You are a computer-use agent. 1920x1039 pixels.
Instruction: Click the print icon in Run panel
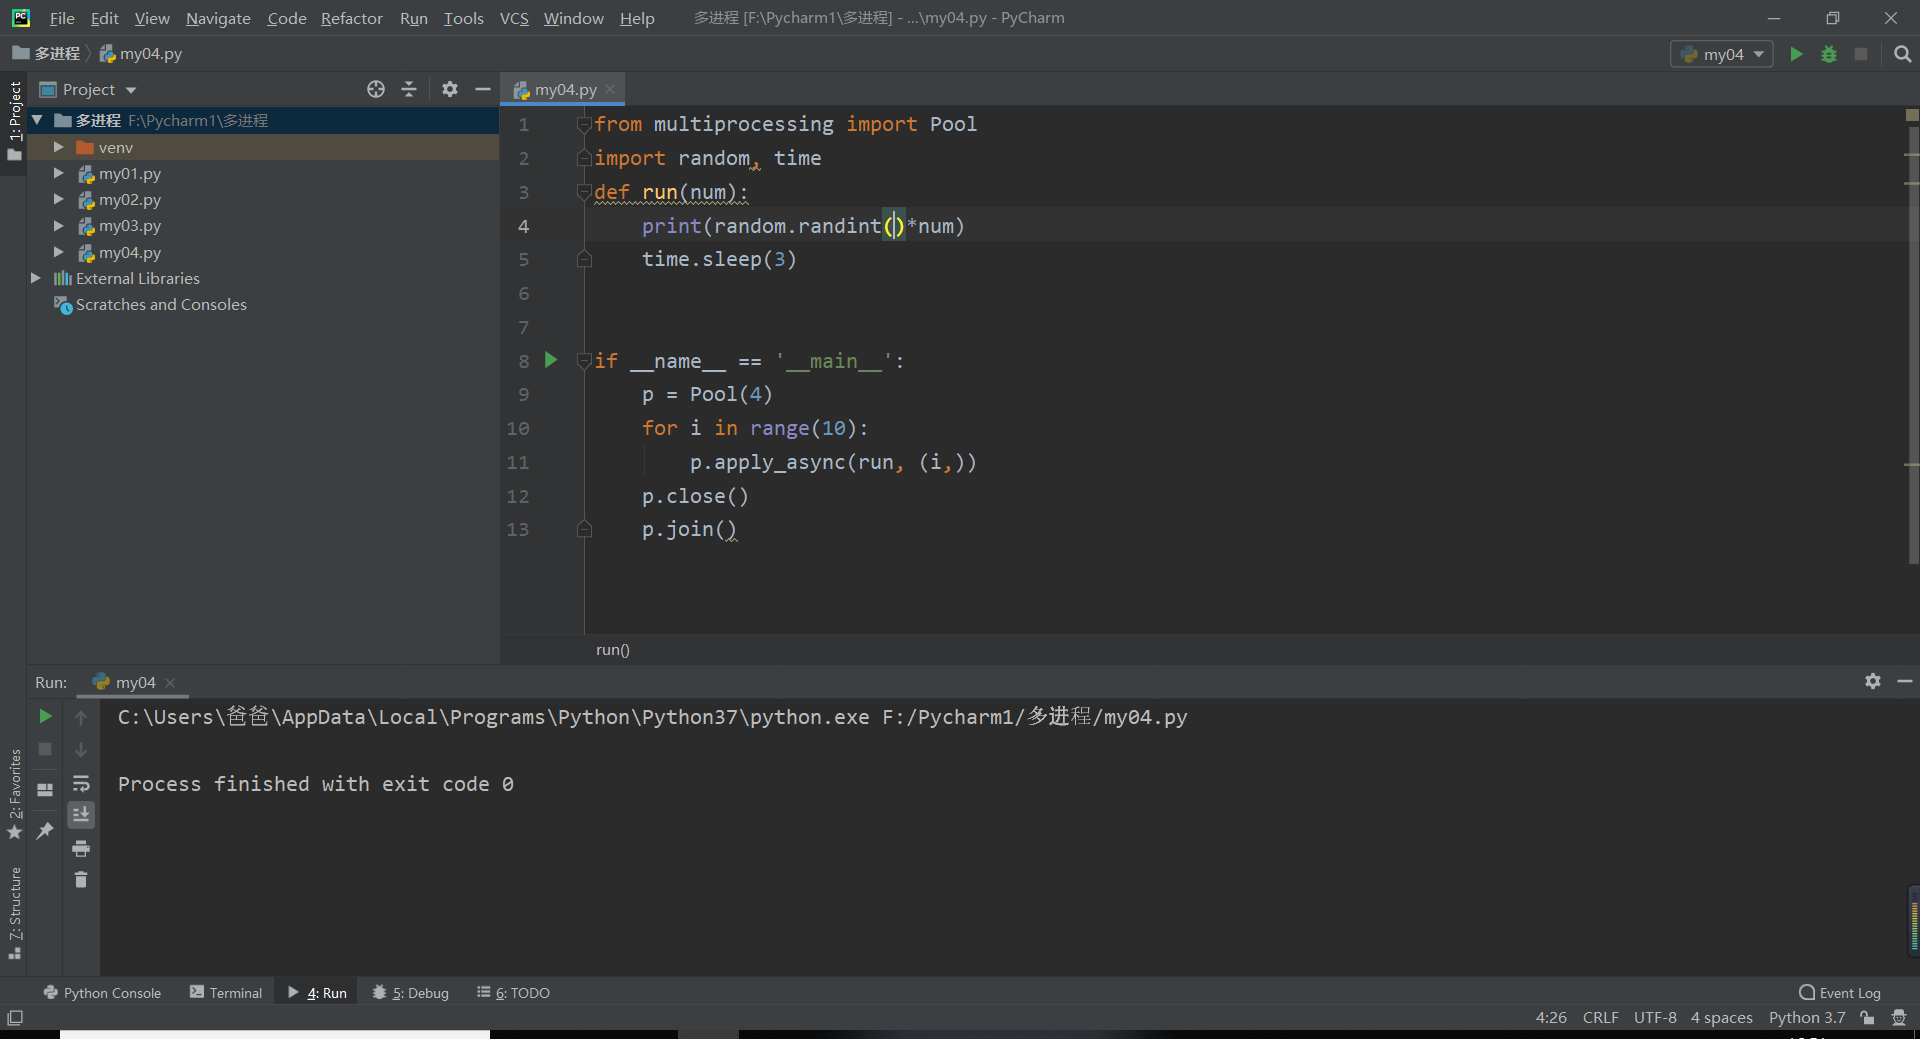click(x=81, y=849)
